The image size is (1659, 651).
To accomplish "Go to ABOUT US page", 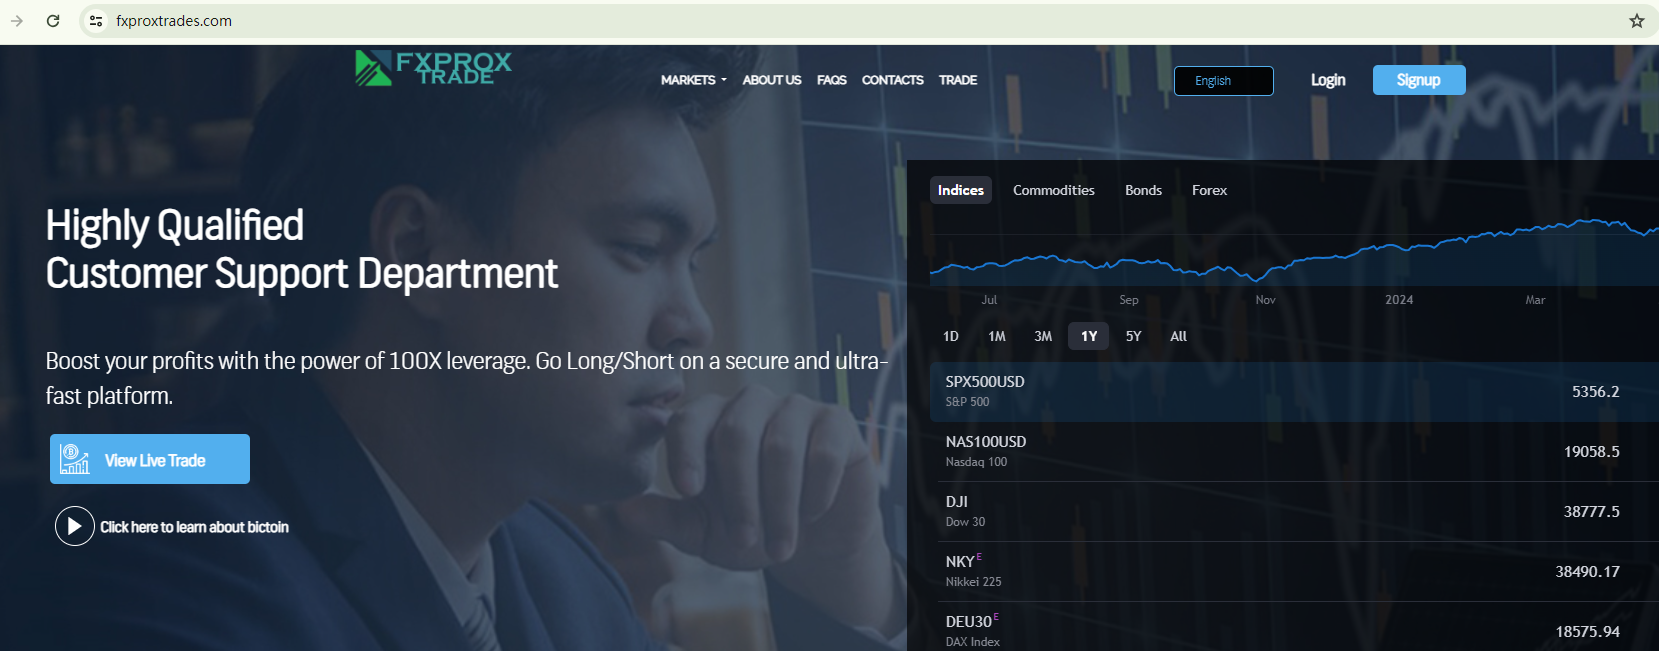I will point(772,80).
